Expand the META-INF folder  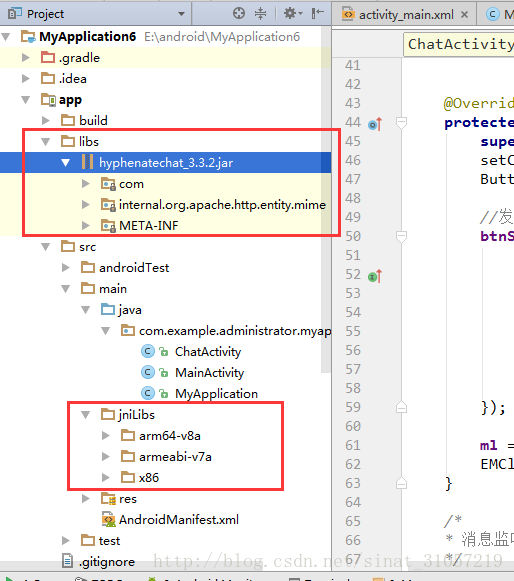coord(86,226)
